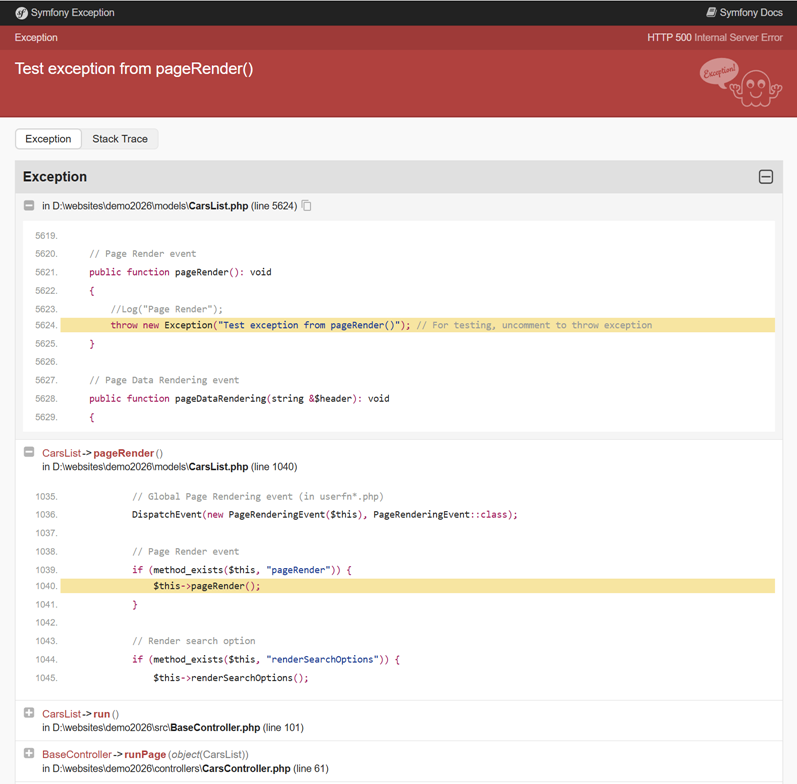This screenshot has width=797, height=784.
Task: Open the Symfony Docs link
Action: click(744, 12)
